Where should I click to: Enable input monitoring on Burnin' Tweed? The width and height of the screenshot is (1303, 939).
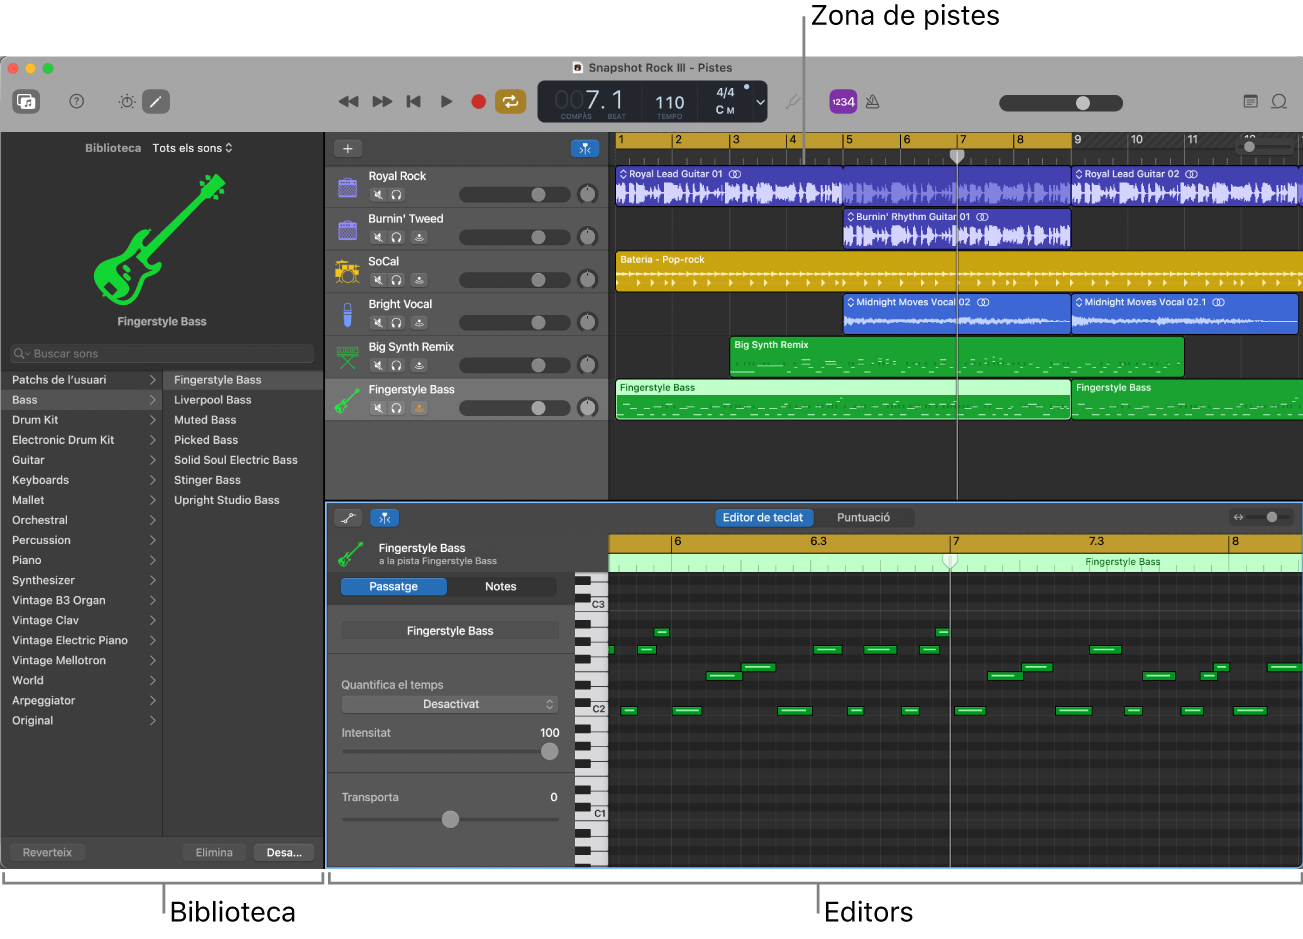(419, 238)
